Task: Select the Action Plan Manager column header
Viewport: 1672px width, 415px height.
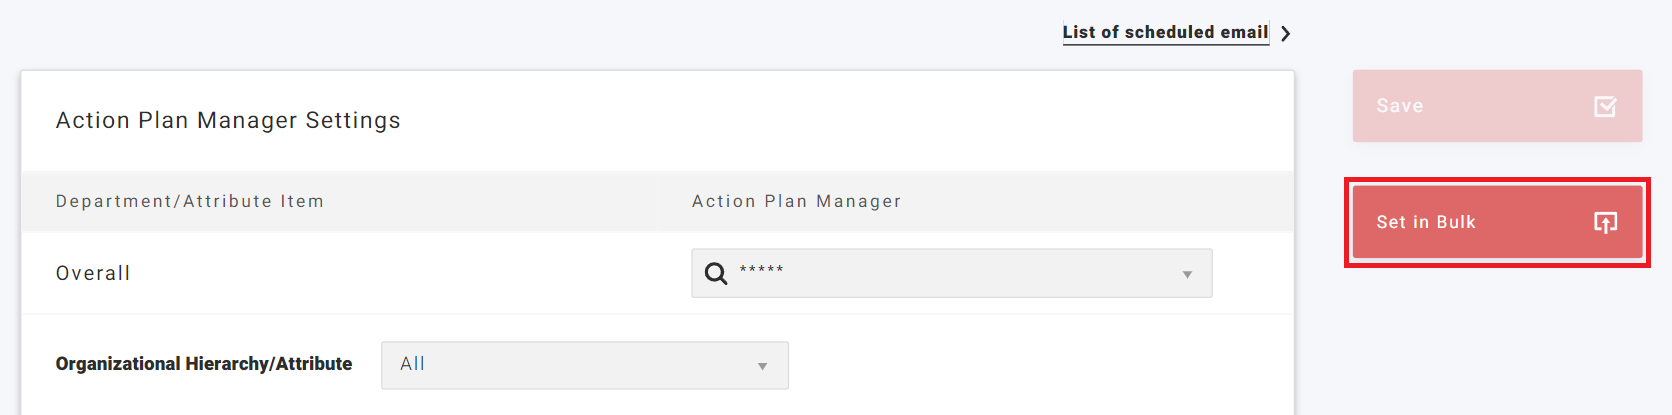Action: coord(797,201)
